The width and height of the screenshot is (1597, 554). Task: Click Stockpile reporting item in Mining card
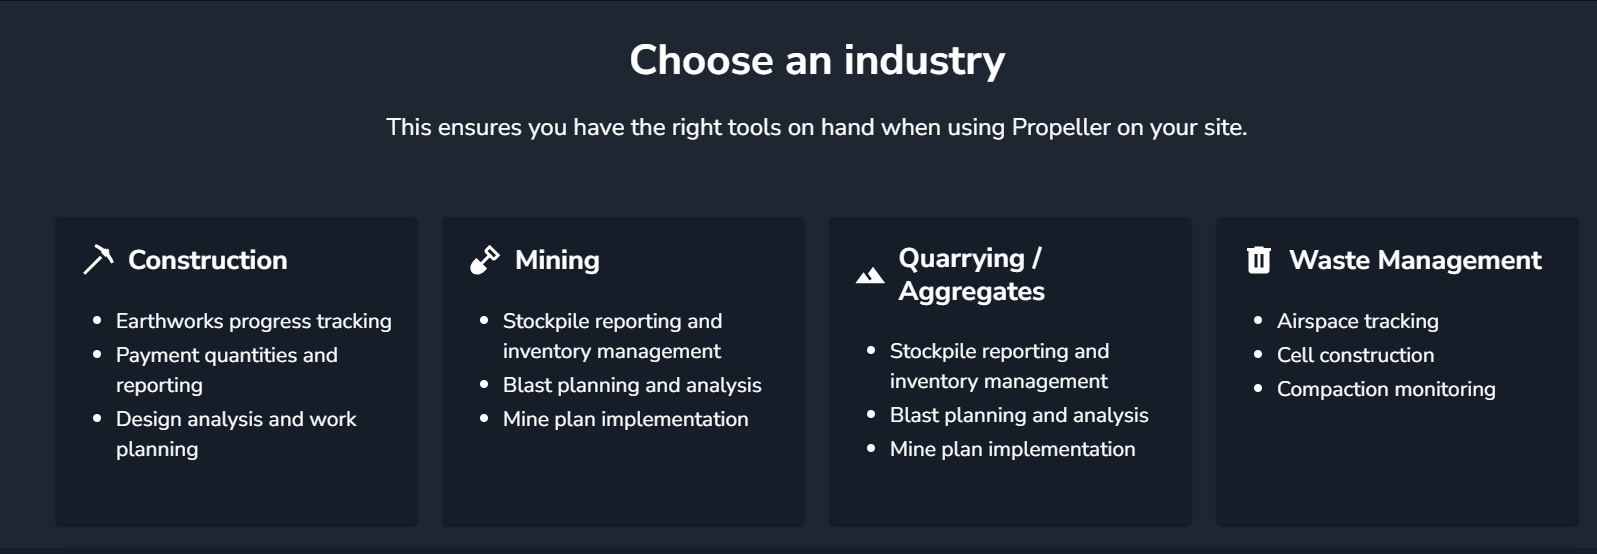coord(612,336)
